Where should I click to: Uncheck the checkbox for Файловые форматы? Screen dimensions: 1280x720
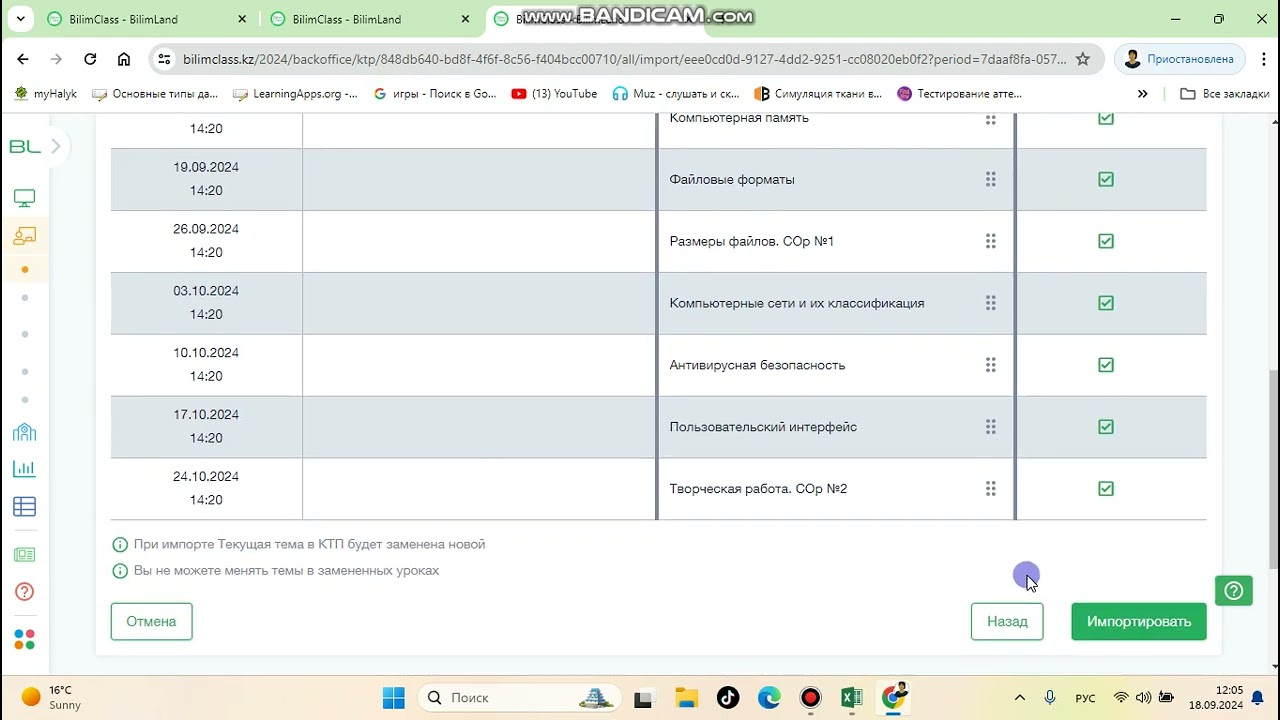tap(1106, 180)
